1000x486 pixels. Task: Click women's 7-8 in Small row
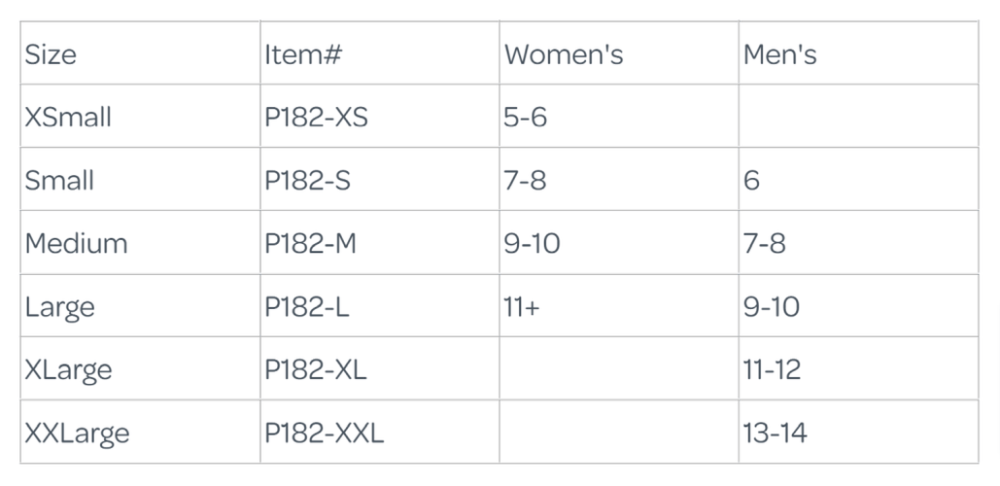525,180
